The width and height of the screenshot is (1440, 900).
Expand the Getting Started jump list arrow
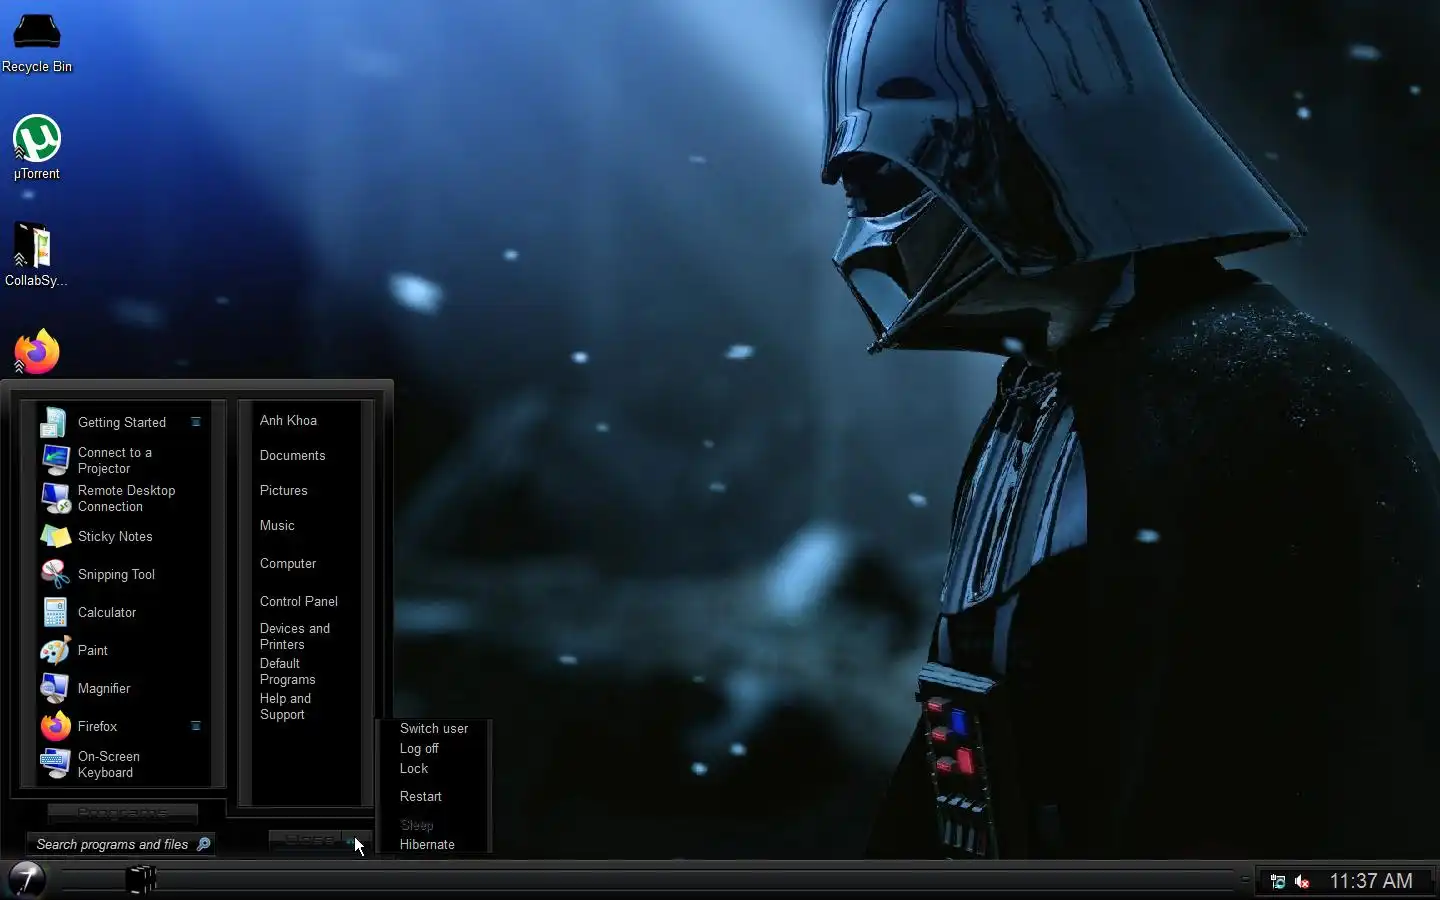(196, 422)
